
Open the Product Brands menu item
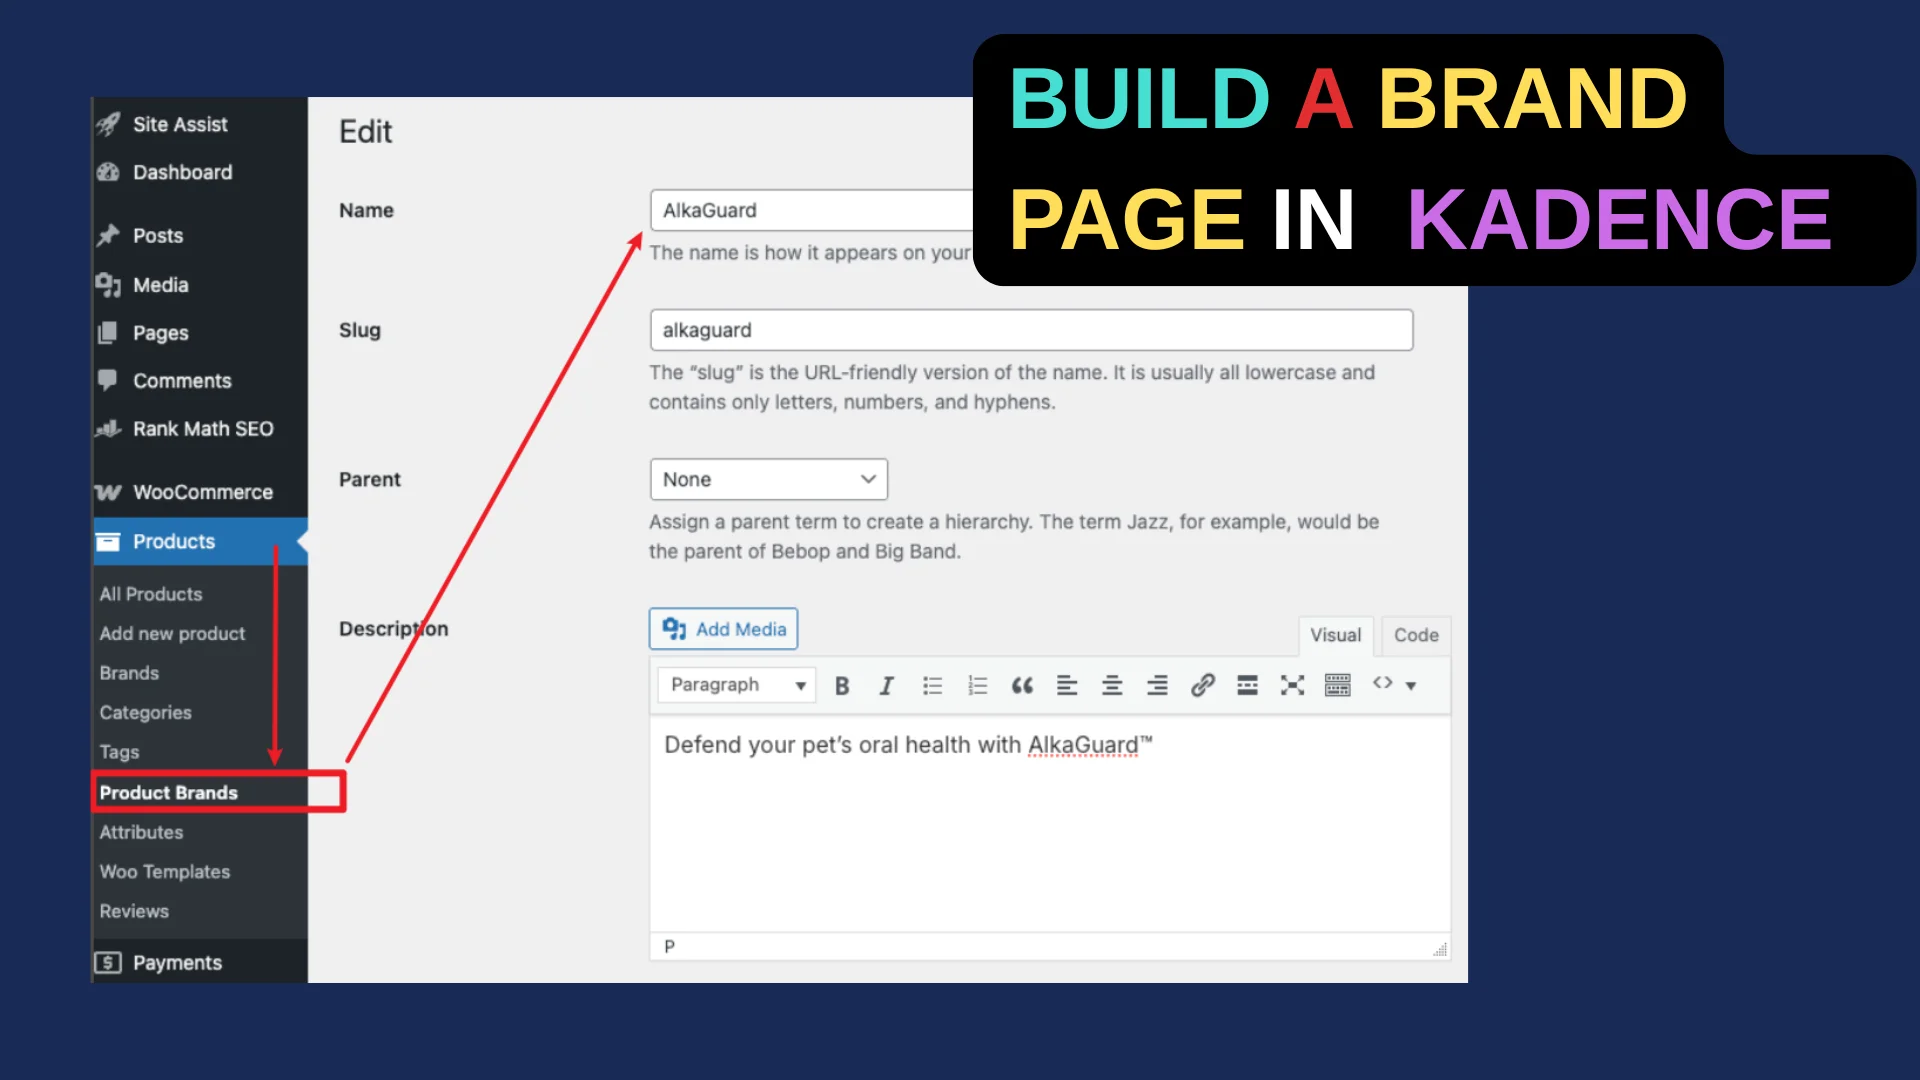tap(168, 792)
